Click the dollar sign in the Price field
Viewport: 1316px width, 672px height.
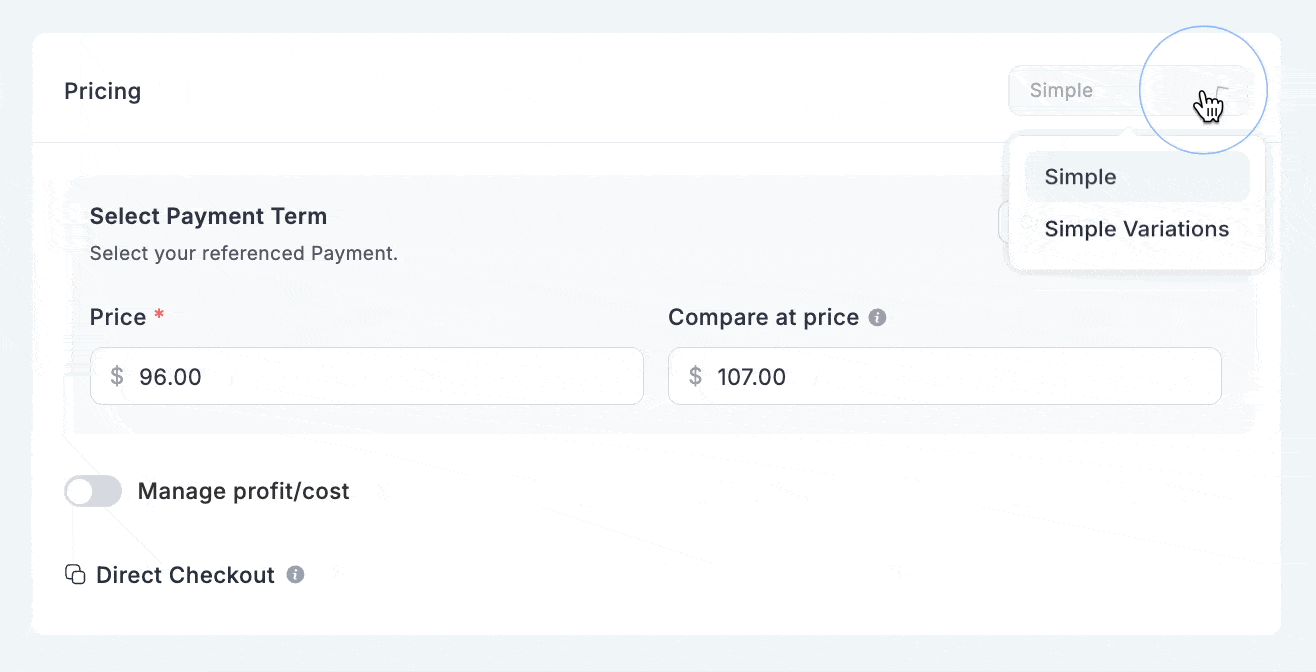(117, 376)
